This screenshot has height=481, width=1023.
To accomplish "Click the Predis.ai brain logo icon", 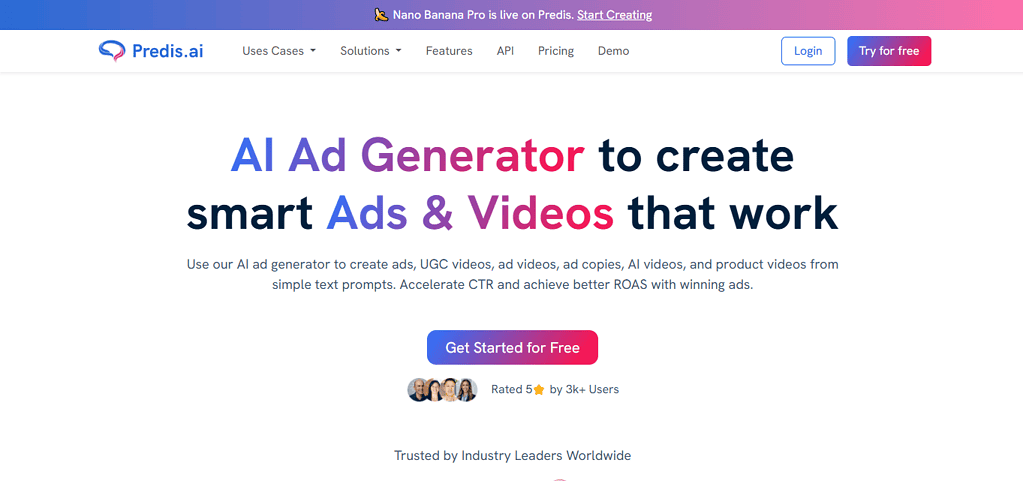I will click(112, 51).
